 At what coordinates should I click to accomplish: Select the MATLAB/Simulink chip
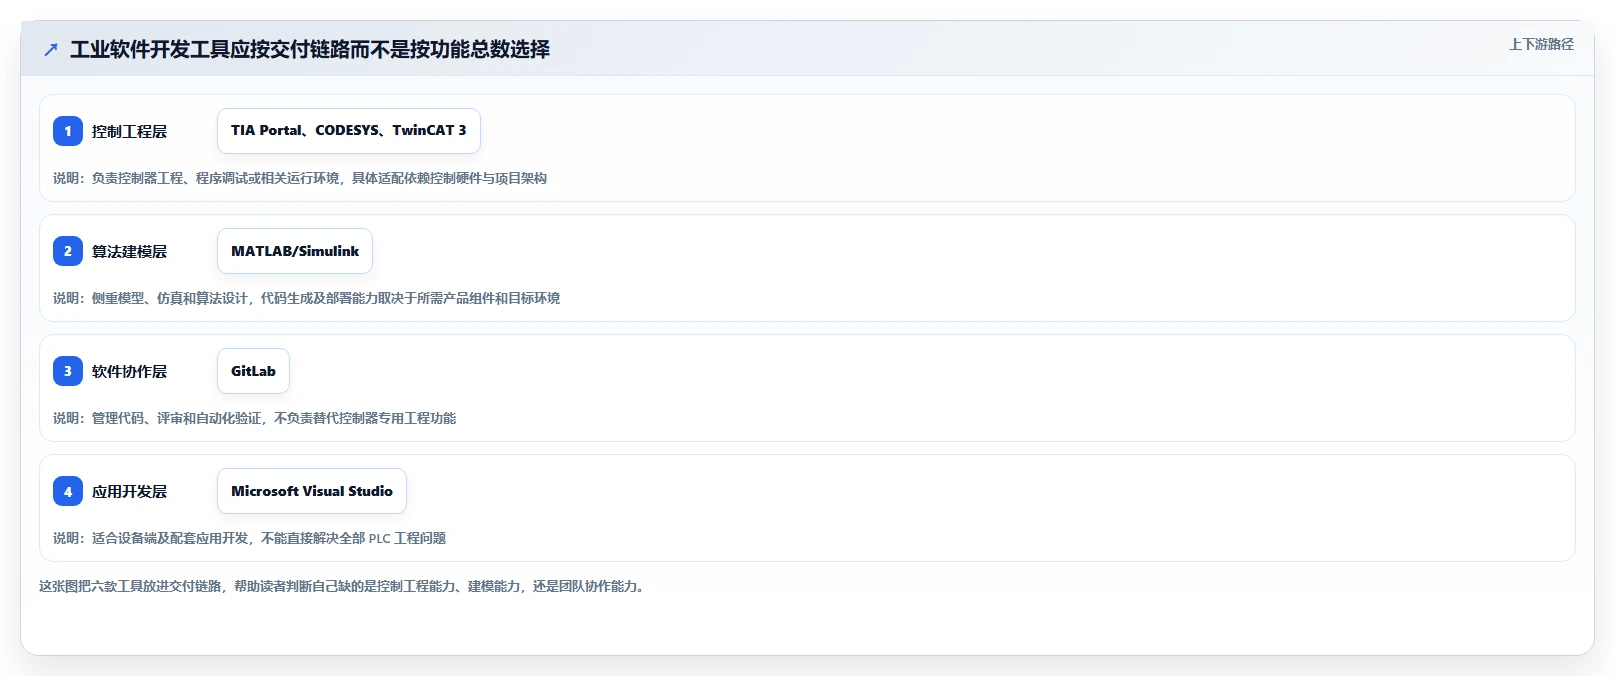click(295, 251)
